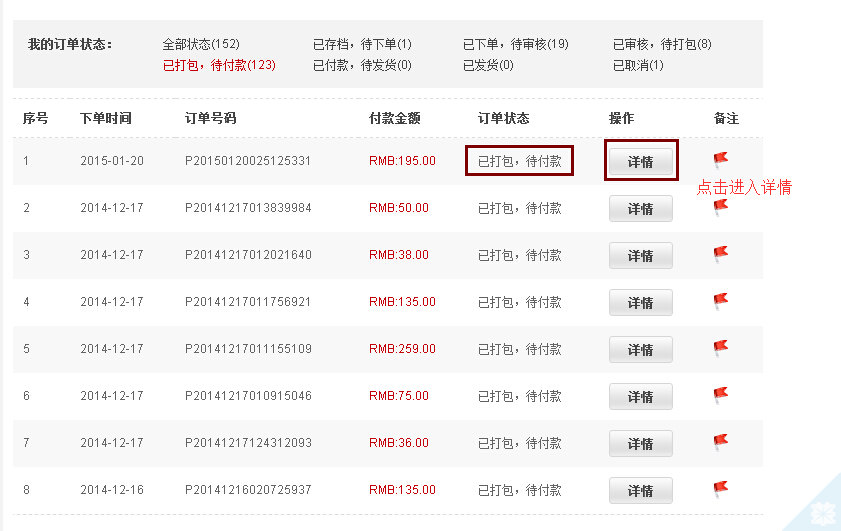
Task: Click the red flag for order 3
Action: coord(720,254)
